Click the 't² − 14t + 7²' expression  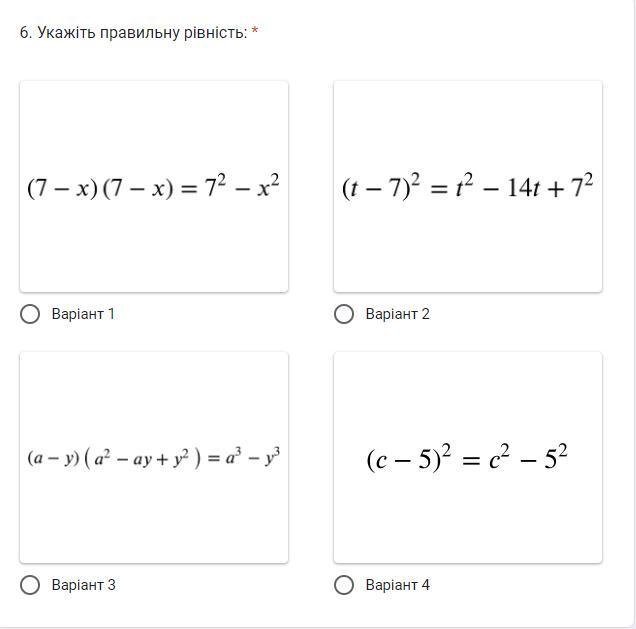524,187
